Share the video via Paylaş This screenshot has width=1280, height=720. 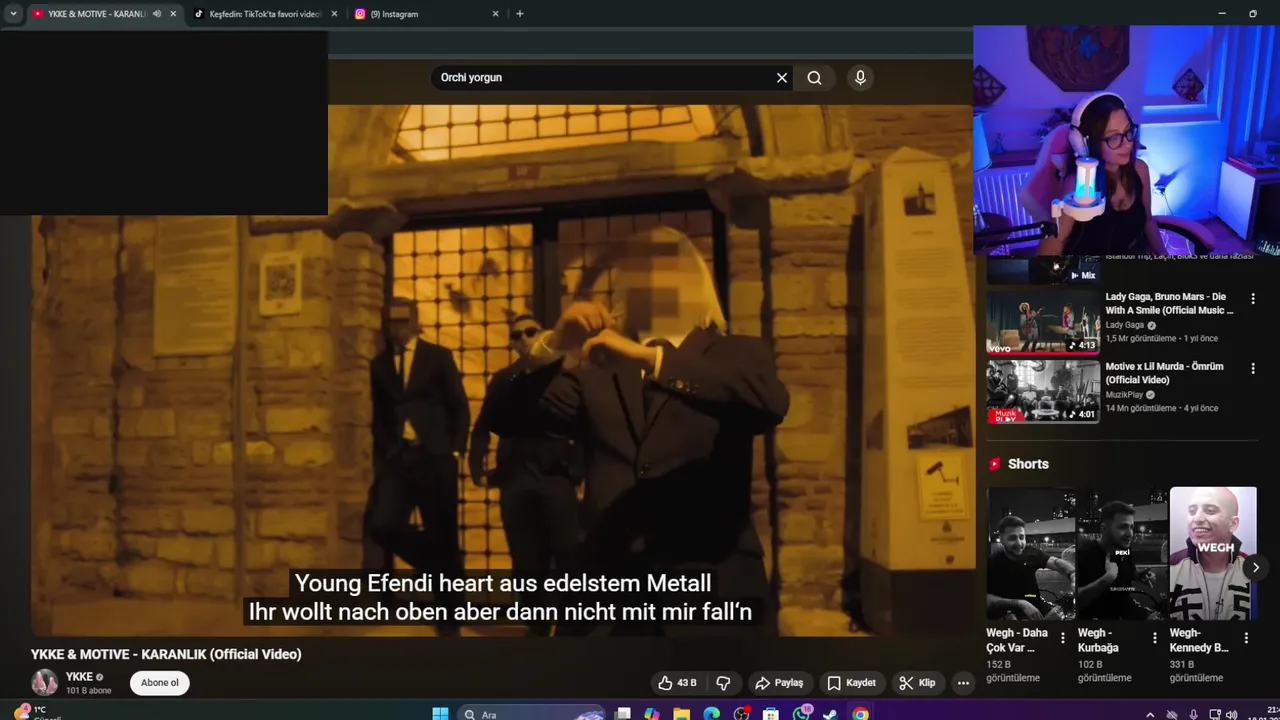click(780, 683)
